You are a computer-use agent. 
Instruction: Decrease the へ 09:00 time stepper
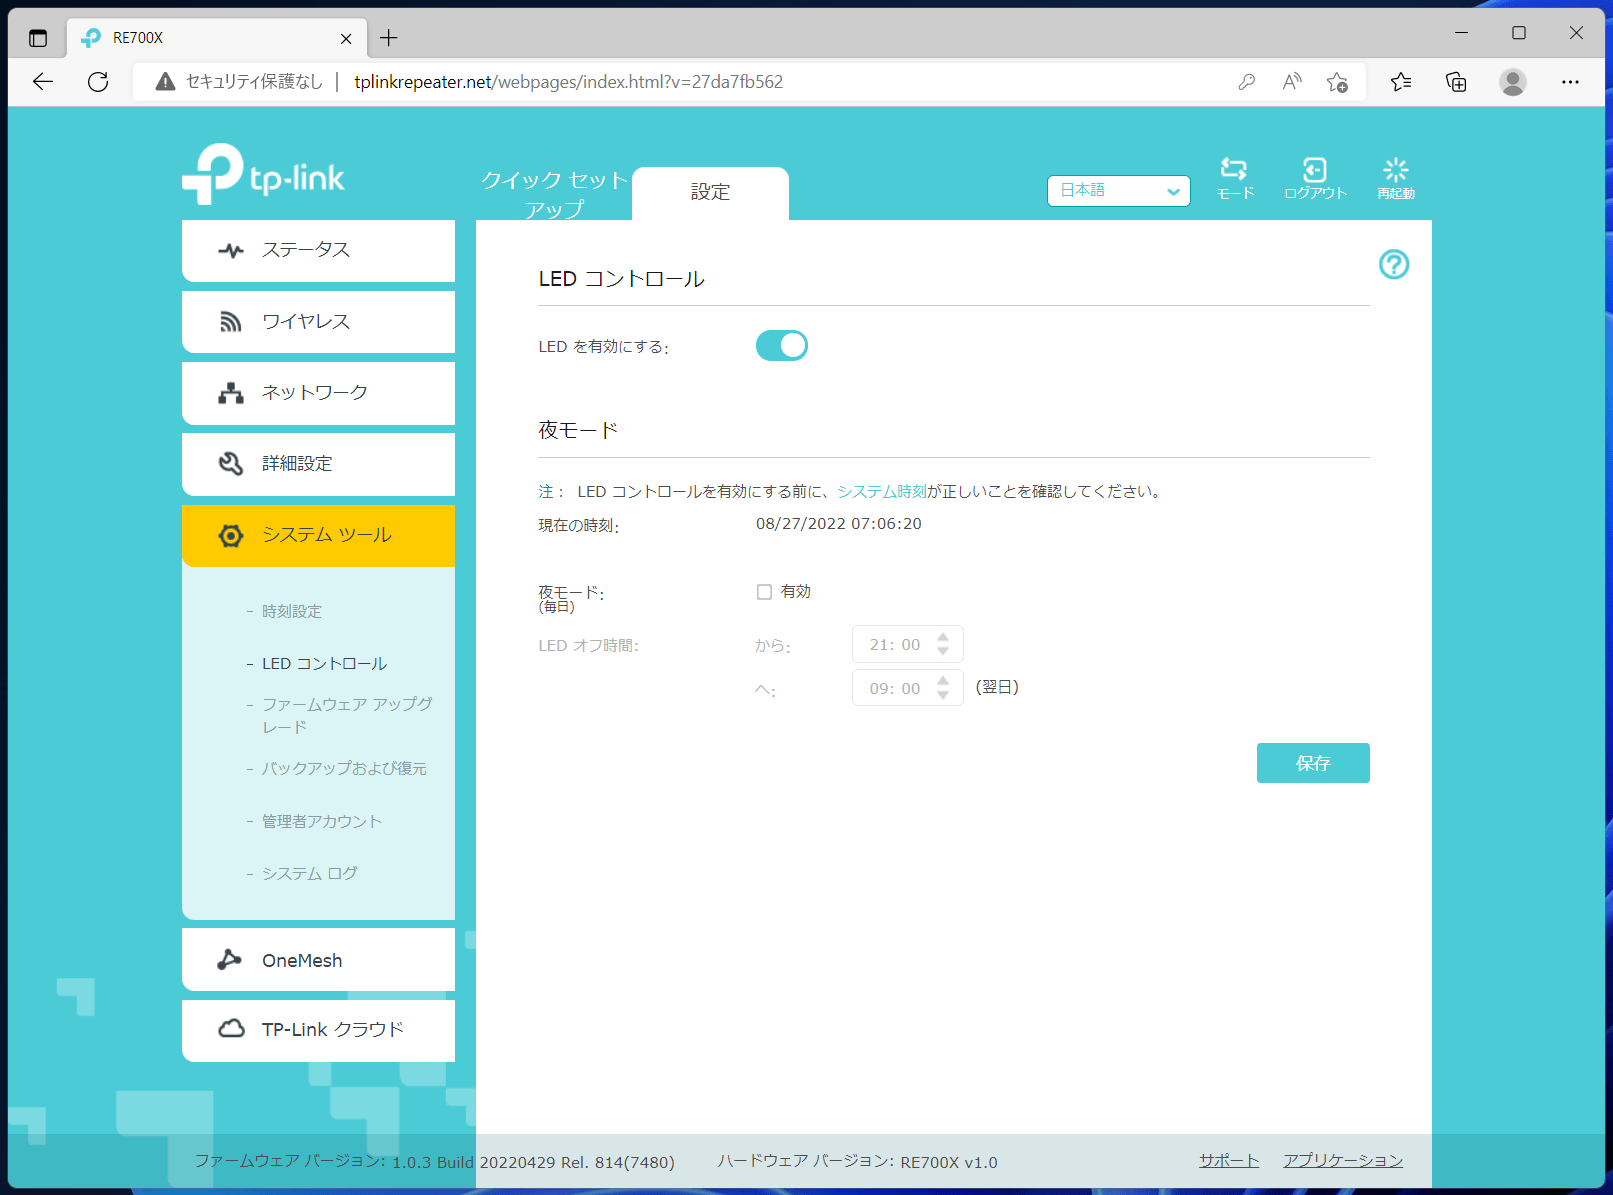pos(942,695)
